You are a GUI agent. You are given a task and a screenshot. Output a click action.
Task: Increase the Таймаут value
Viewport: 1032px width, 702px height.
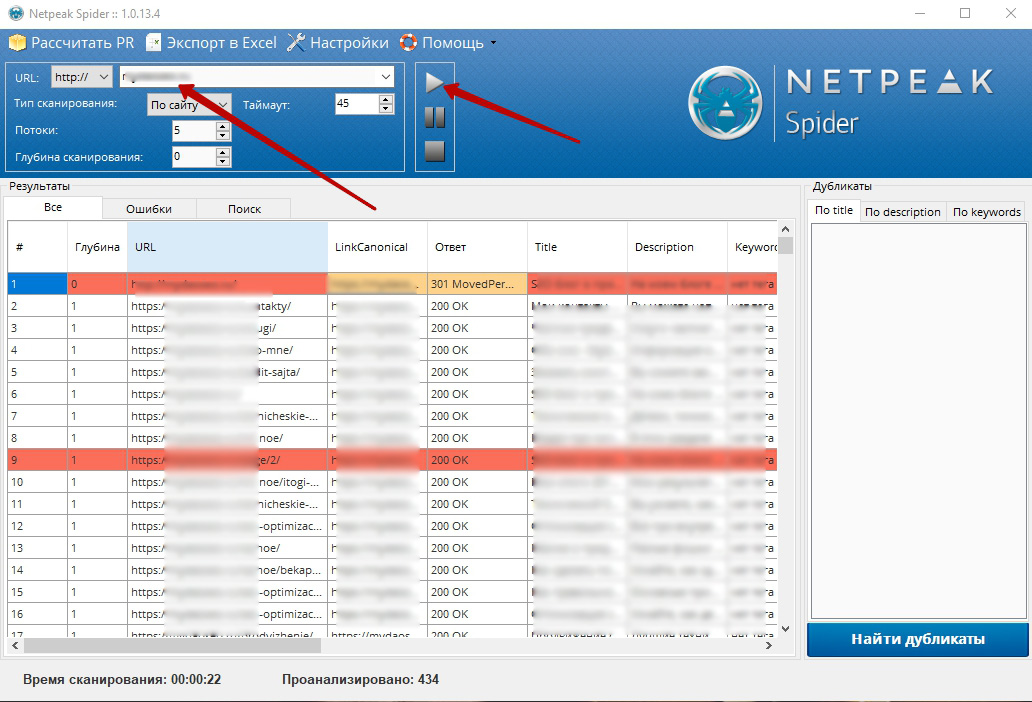coord(386,99)
